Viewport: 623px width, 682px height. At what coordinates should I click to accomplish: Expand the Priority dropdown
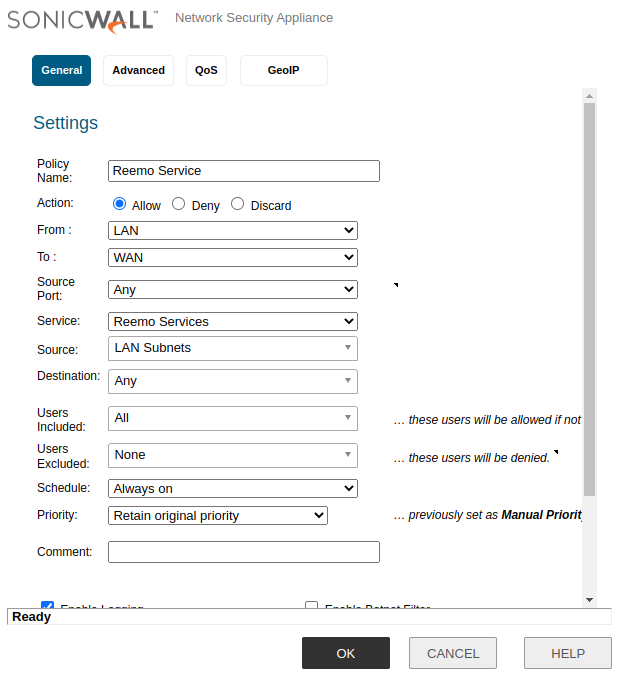click(x=217, y=516)
